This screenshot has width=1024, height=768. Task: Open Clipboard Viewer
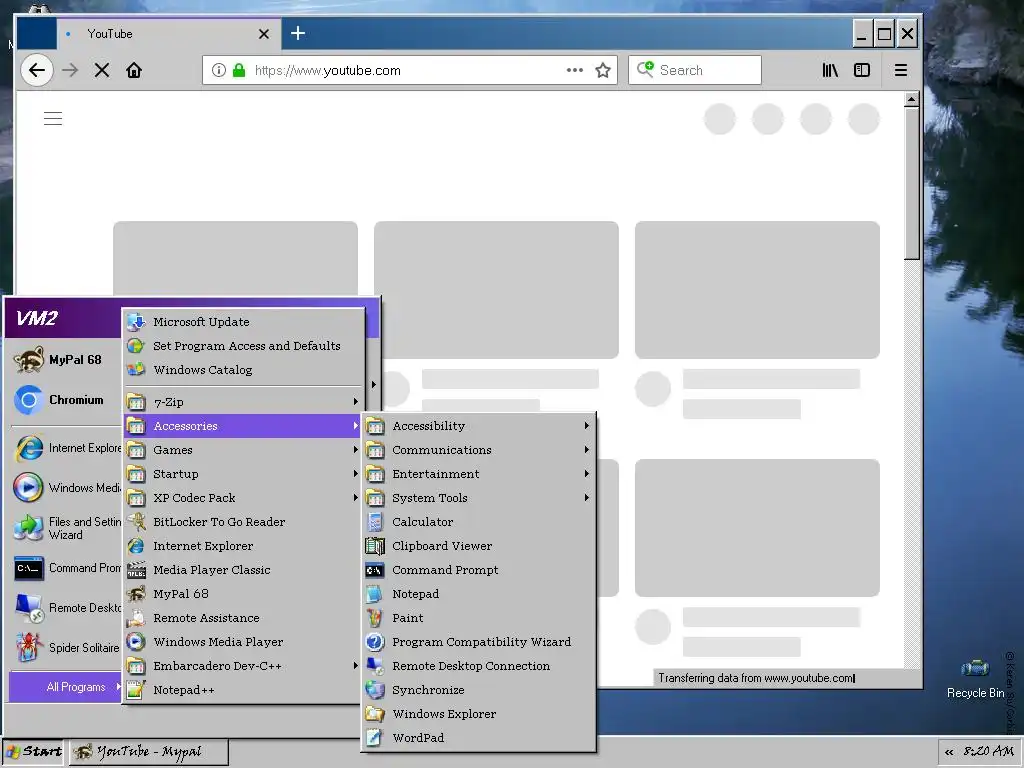pos(479,546)
